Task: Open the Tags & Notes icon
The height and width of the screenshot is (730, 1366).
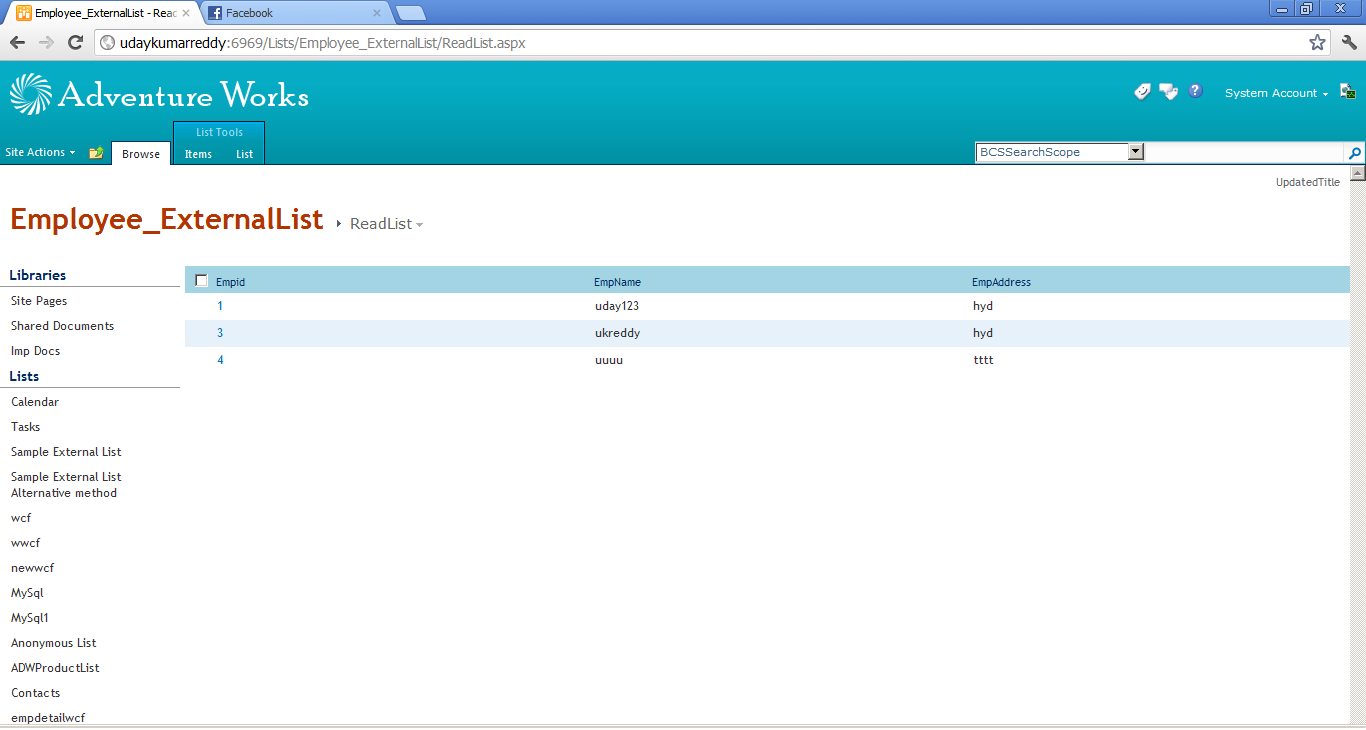Action: point(1168,91)
